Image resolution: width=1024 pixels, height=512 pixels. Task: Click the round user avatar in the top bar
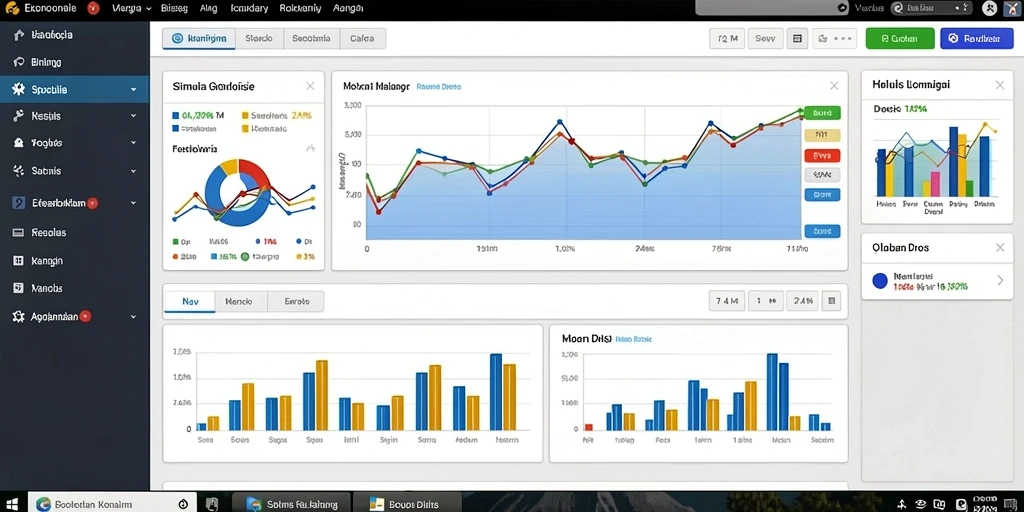pos(991,8)
